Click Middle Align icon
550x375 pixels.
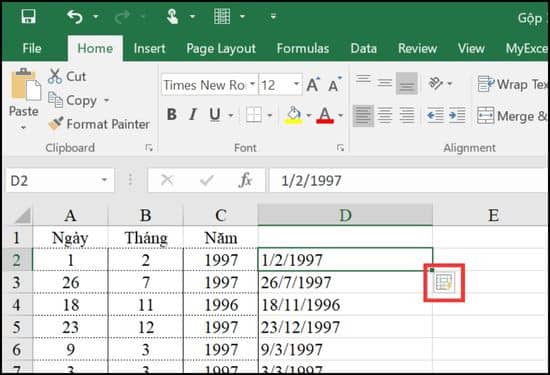[x=385, y=83]
